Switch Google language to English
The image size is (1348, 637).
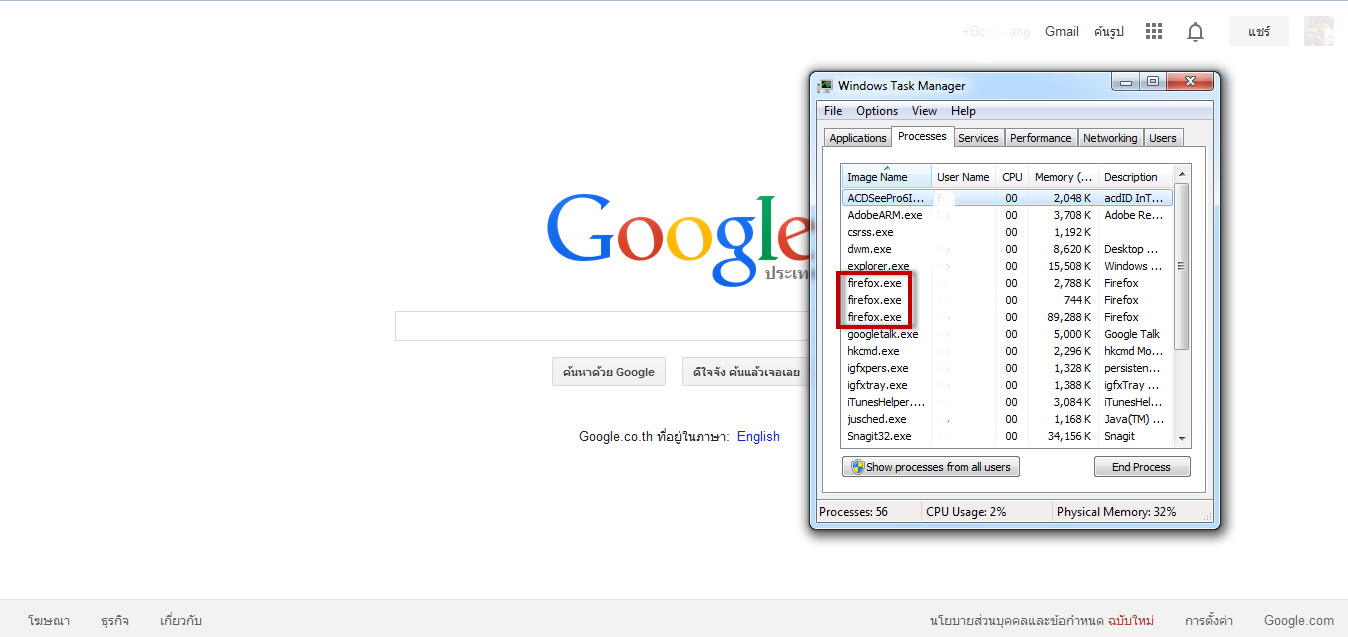point(758,437)
